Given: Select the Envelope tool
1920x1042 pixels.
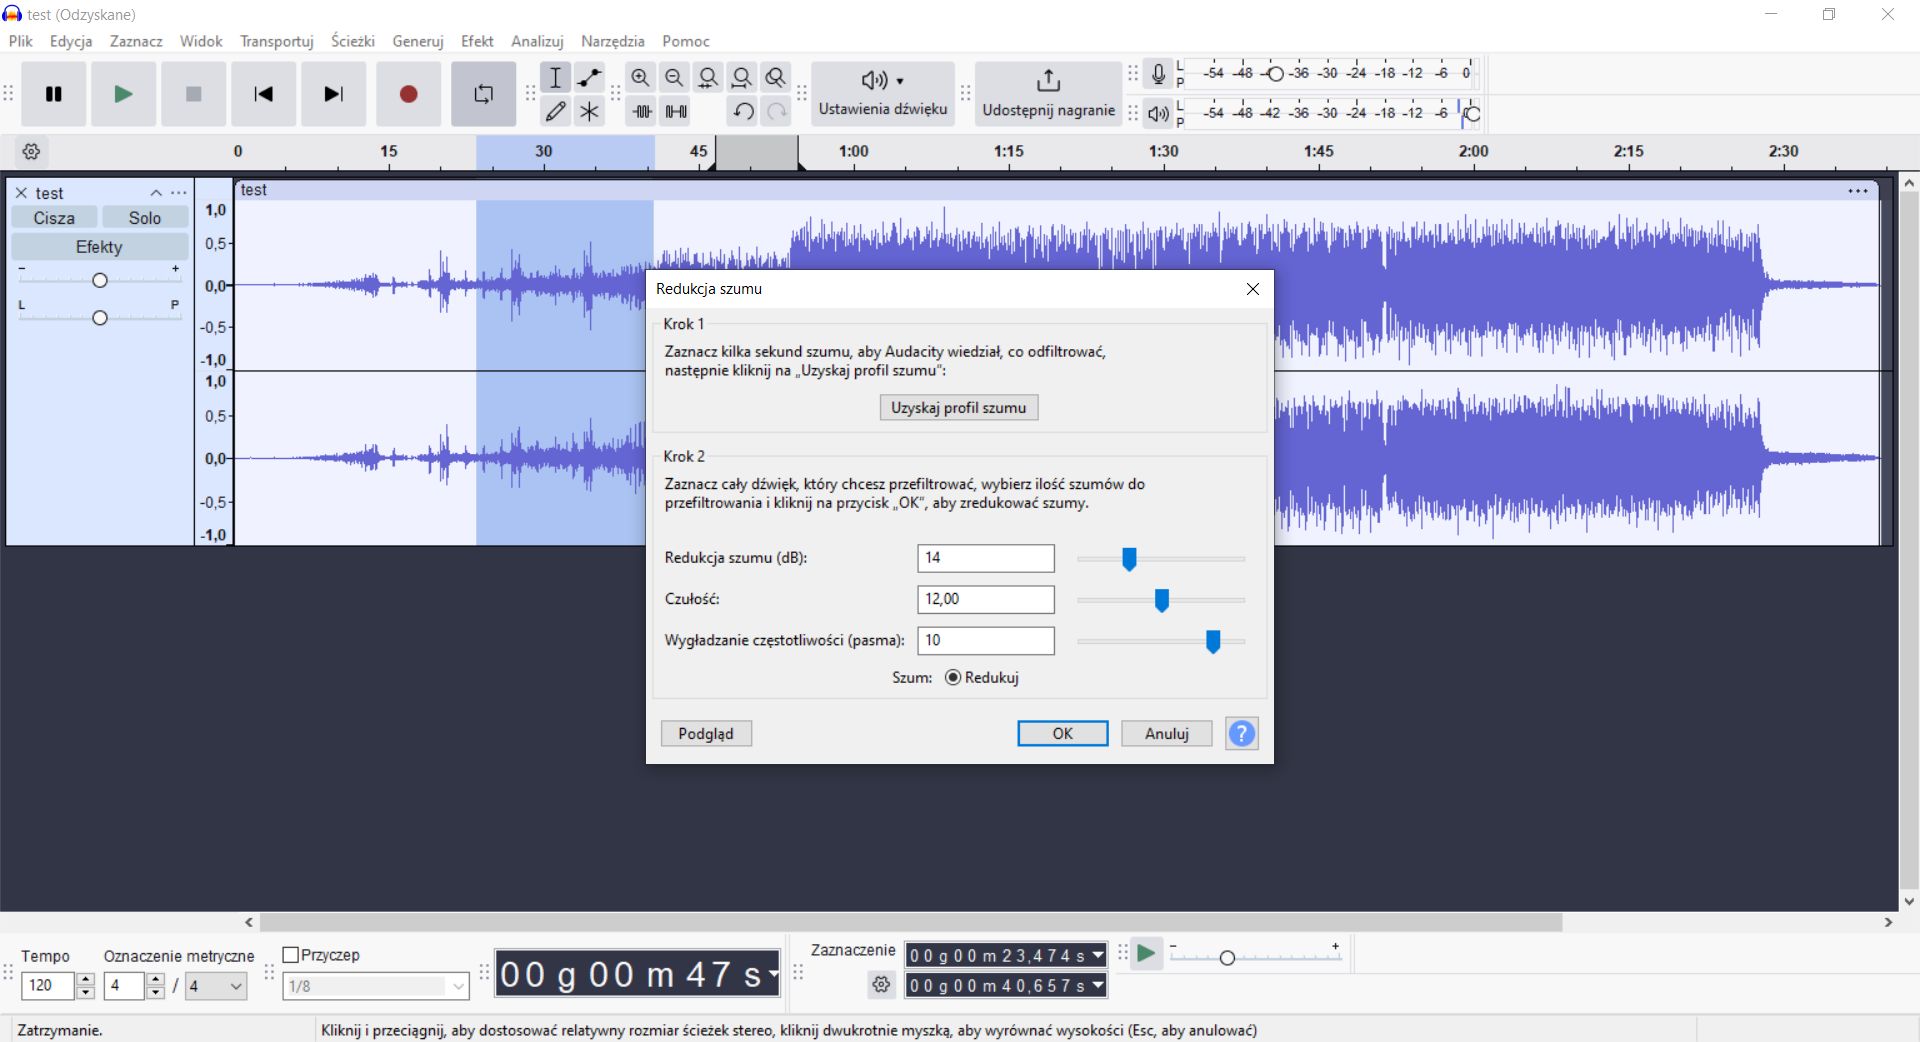Looking at the screenshot, I should tap(589, 77).
